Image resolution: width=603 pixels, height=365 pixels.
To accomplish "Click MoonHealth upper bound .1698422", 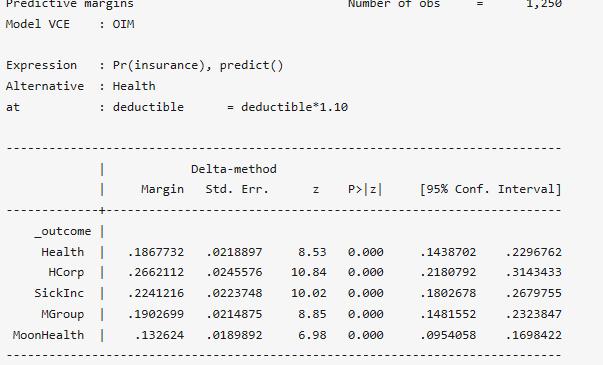I will coord(533,335).
